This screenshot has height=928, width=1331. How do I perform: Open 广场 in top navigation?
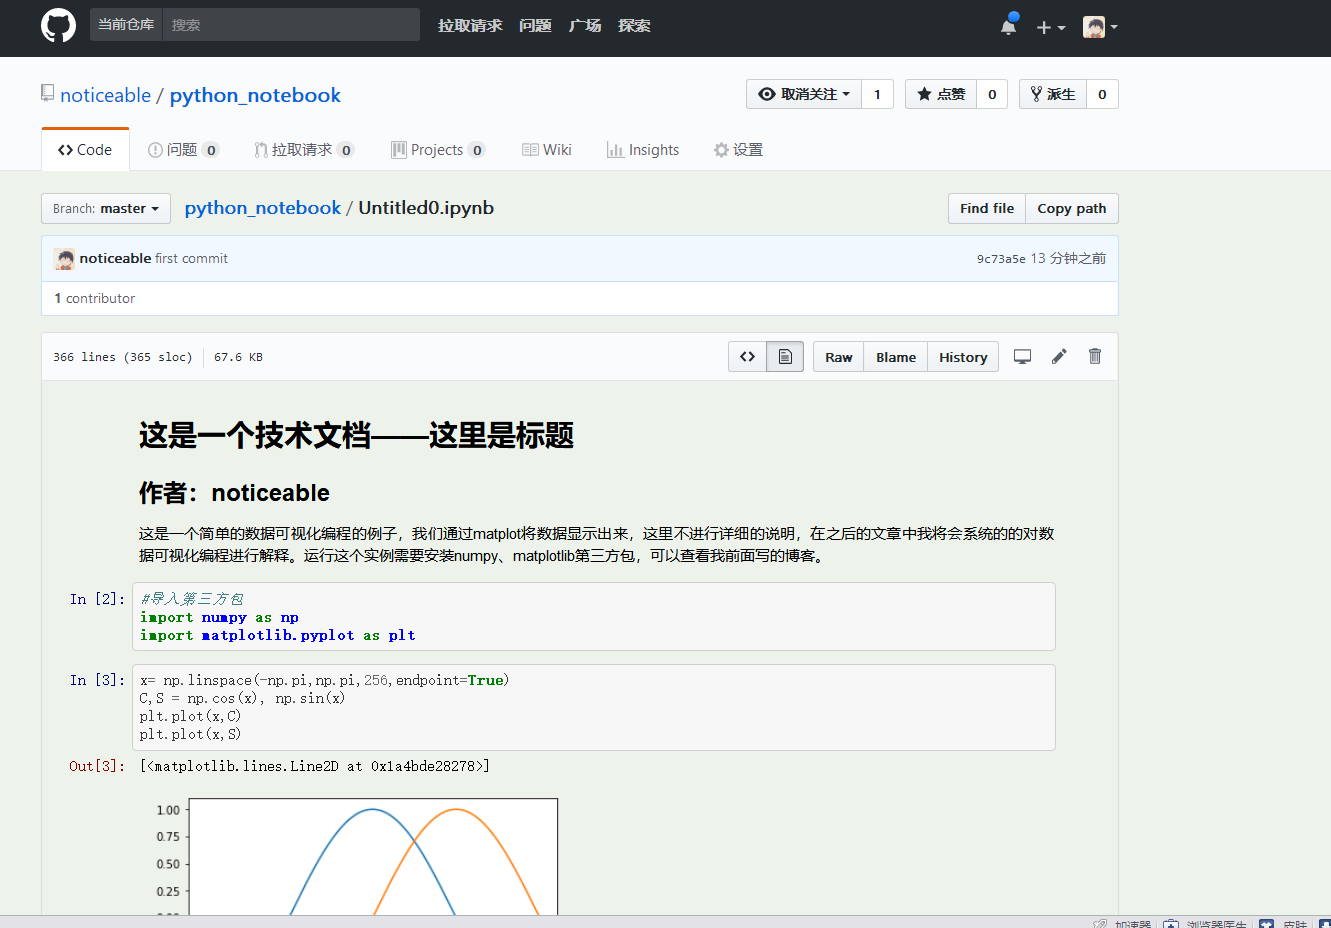click(x=585, y=26)
